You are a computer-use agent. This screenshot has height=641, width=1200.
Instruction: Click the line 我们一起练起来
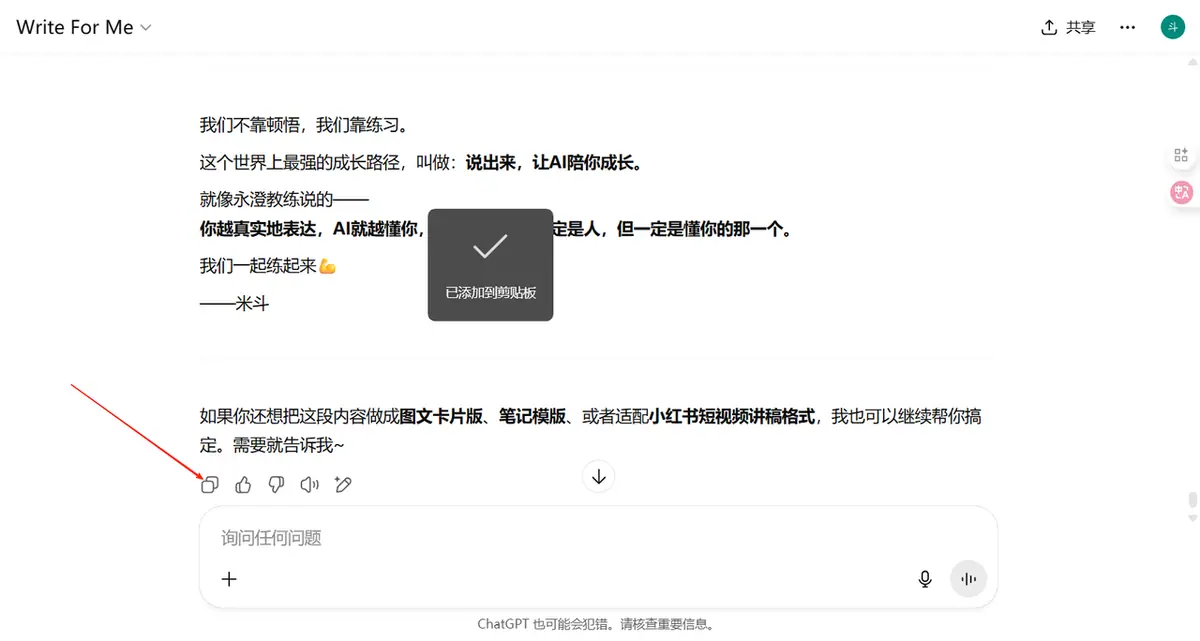(268, 265)
